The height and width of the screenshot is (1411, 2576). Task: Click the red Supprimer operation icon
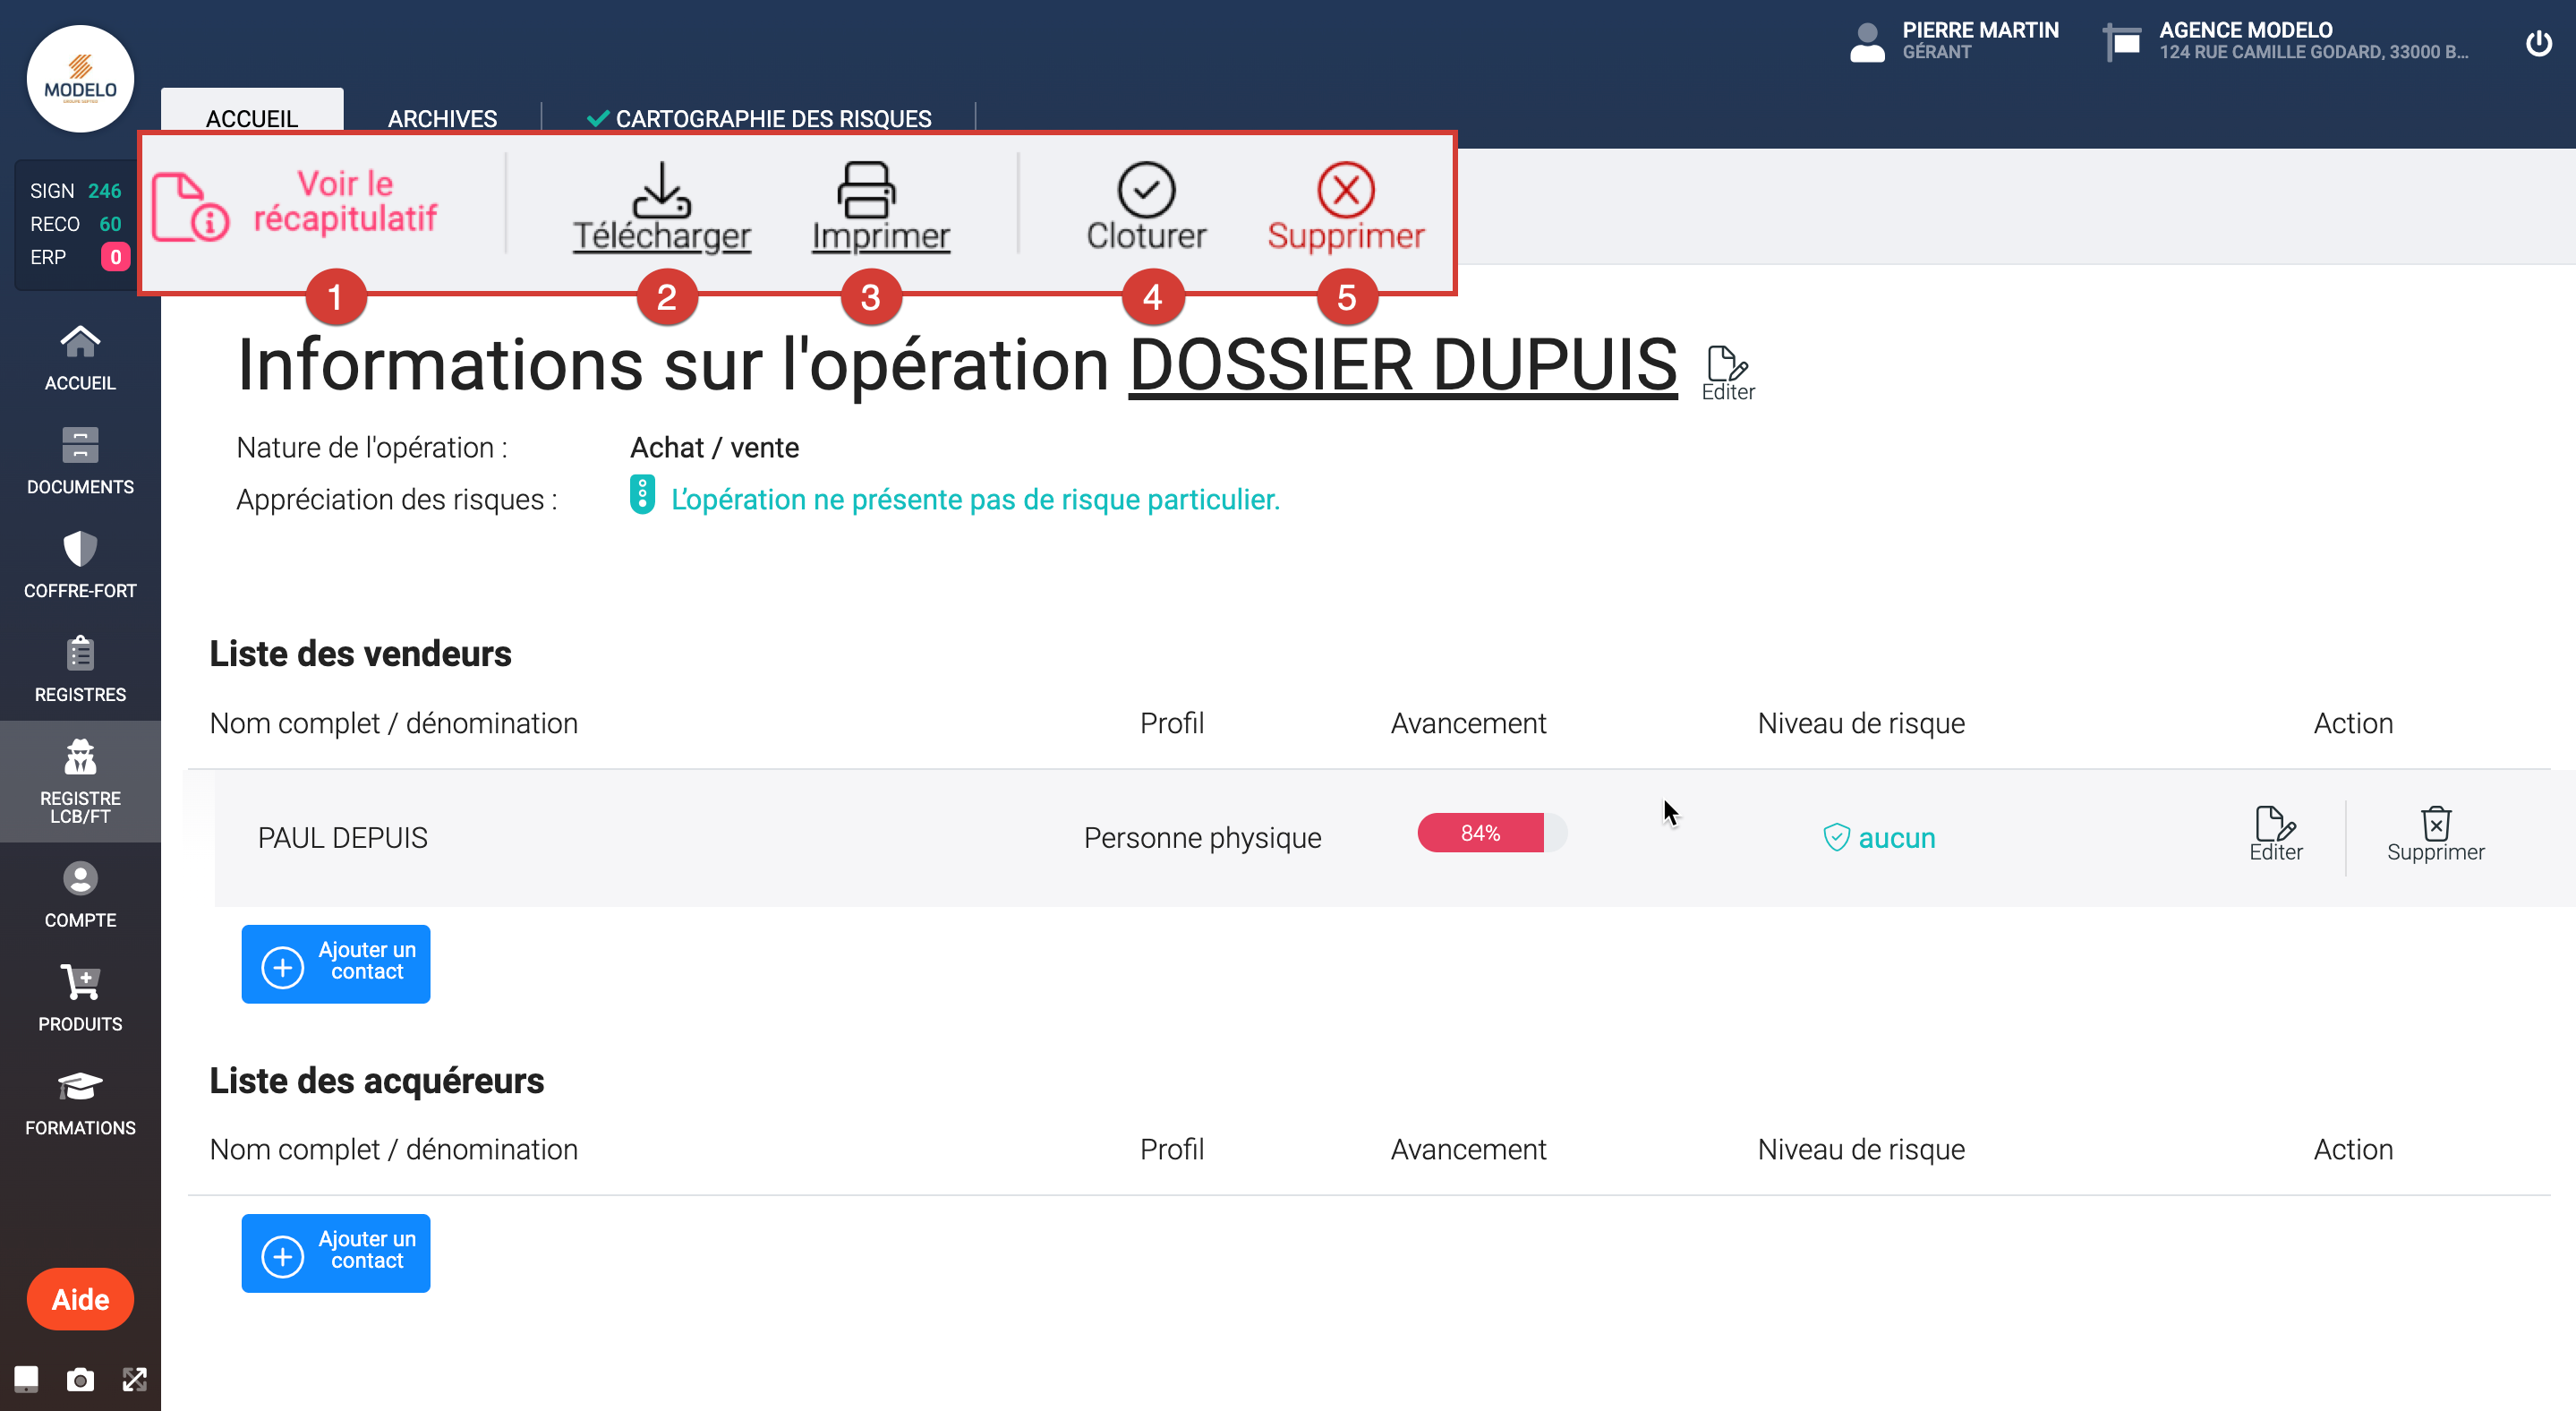pyautogui.click(x=1346, y=190)
